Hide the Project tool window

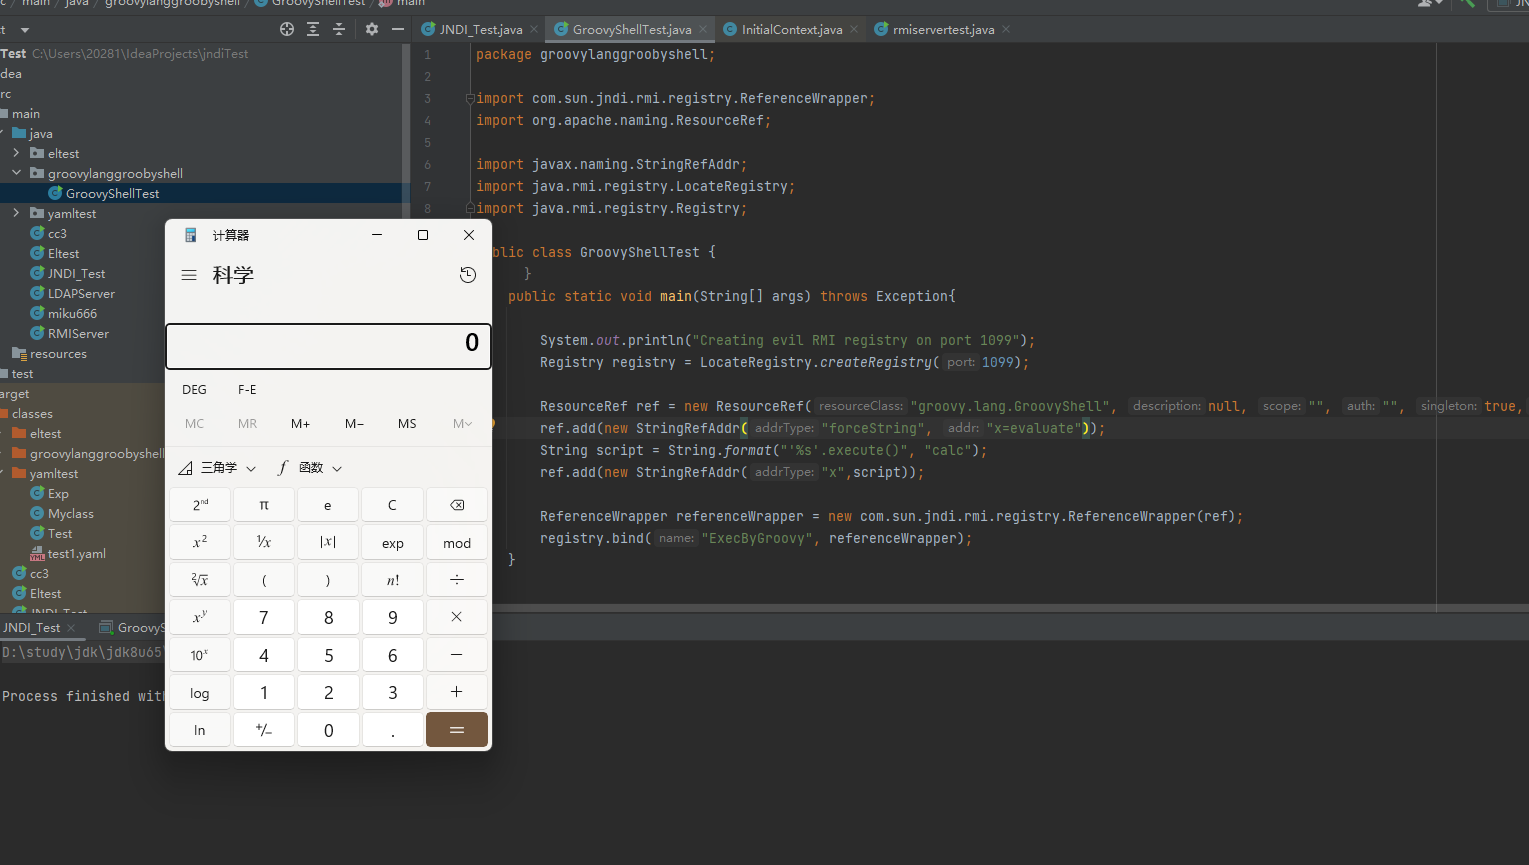(x=398, y=29)
